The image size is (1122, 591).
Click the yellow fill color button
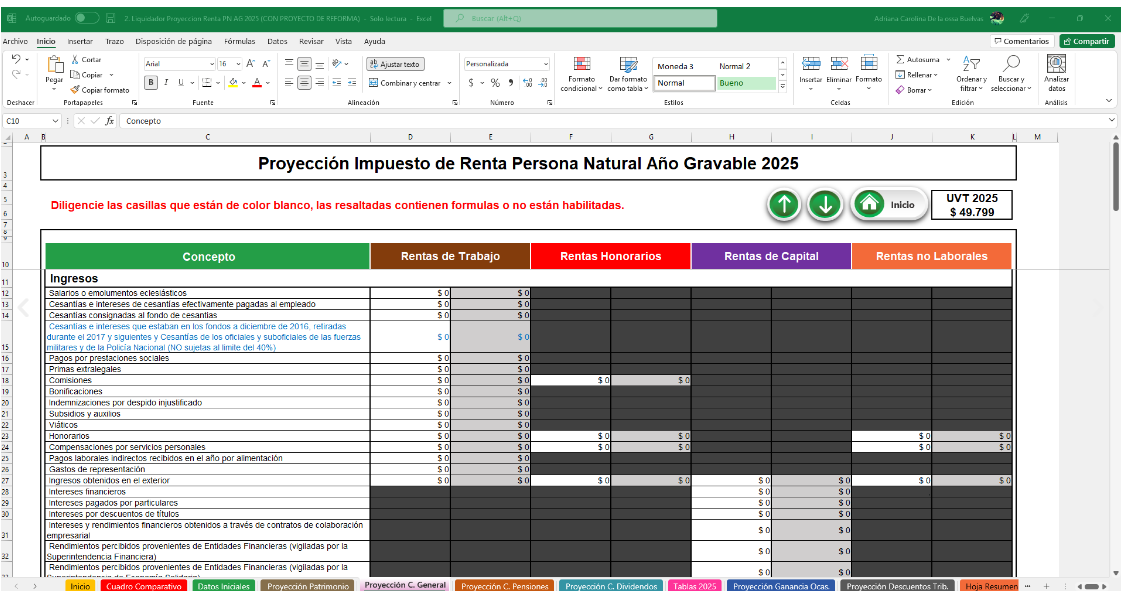(x=233, y=83)
